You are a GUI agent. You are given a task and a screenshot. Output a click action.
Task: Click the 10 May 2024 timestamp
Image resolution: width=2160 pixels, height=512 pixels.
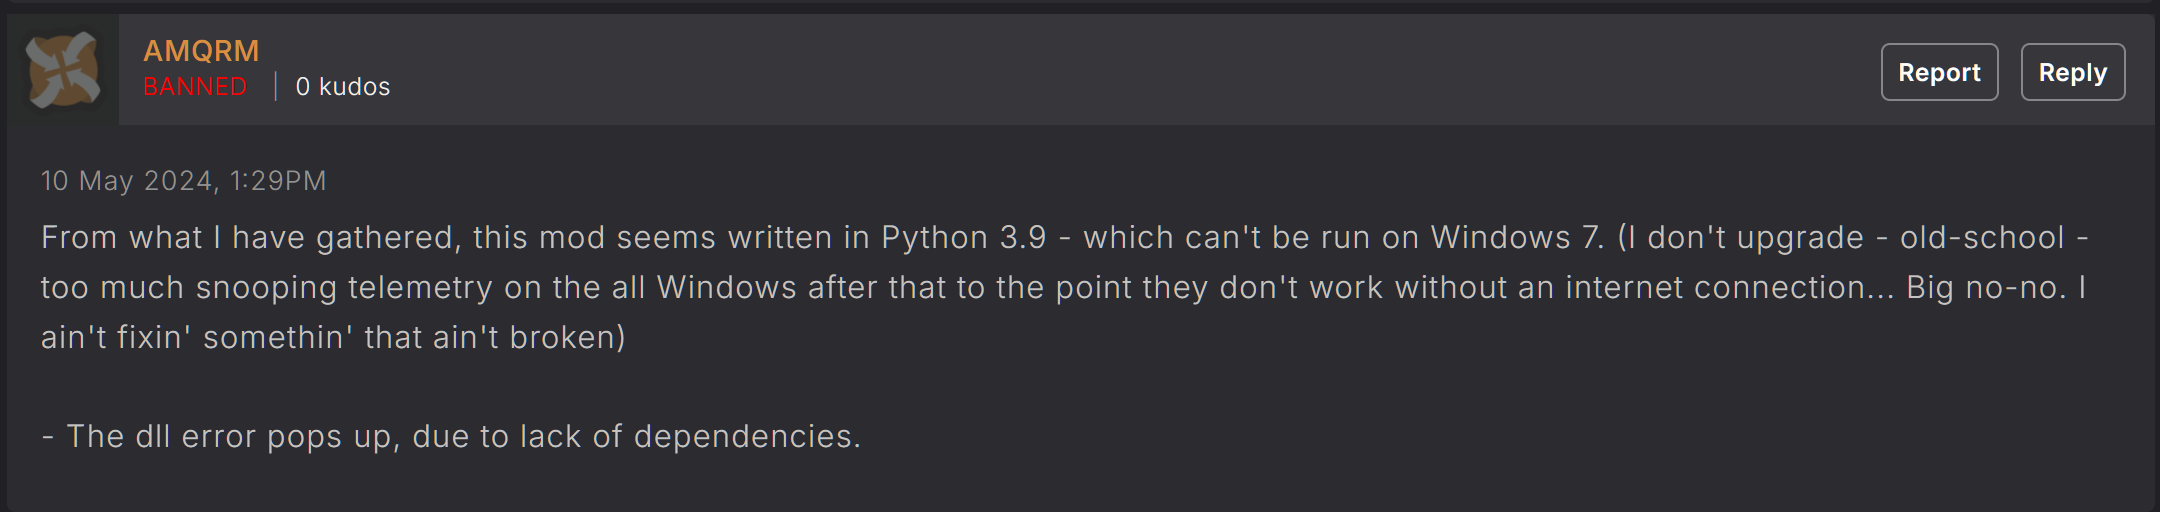(183, 181)
